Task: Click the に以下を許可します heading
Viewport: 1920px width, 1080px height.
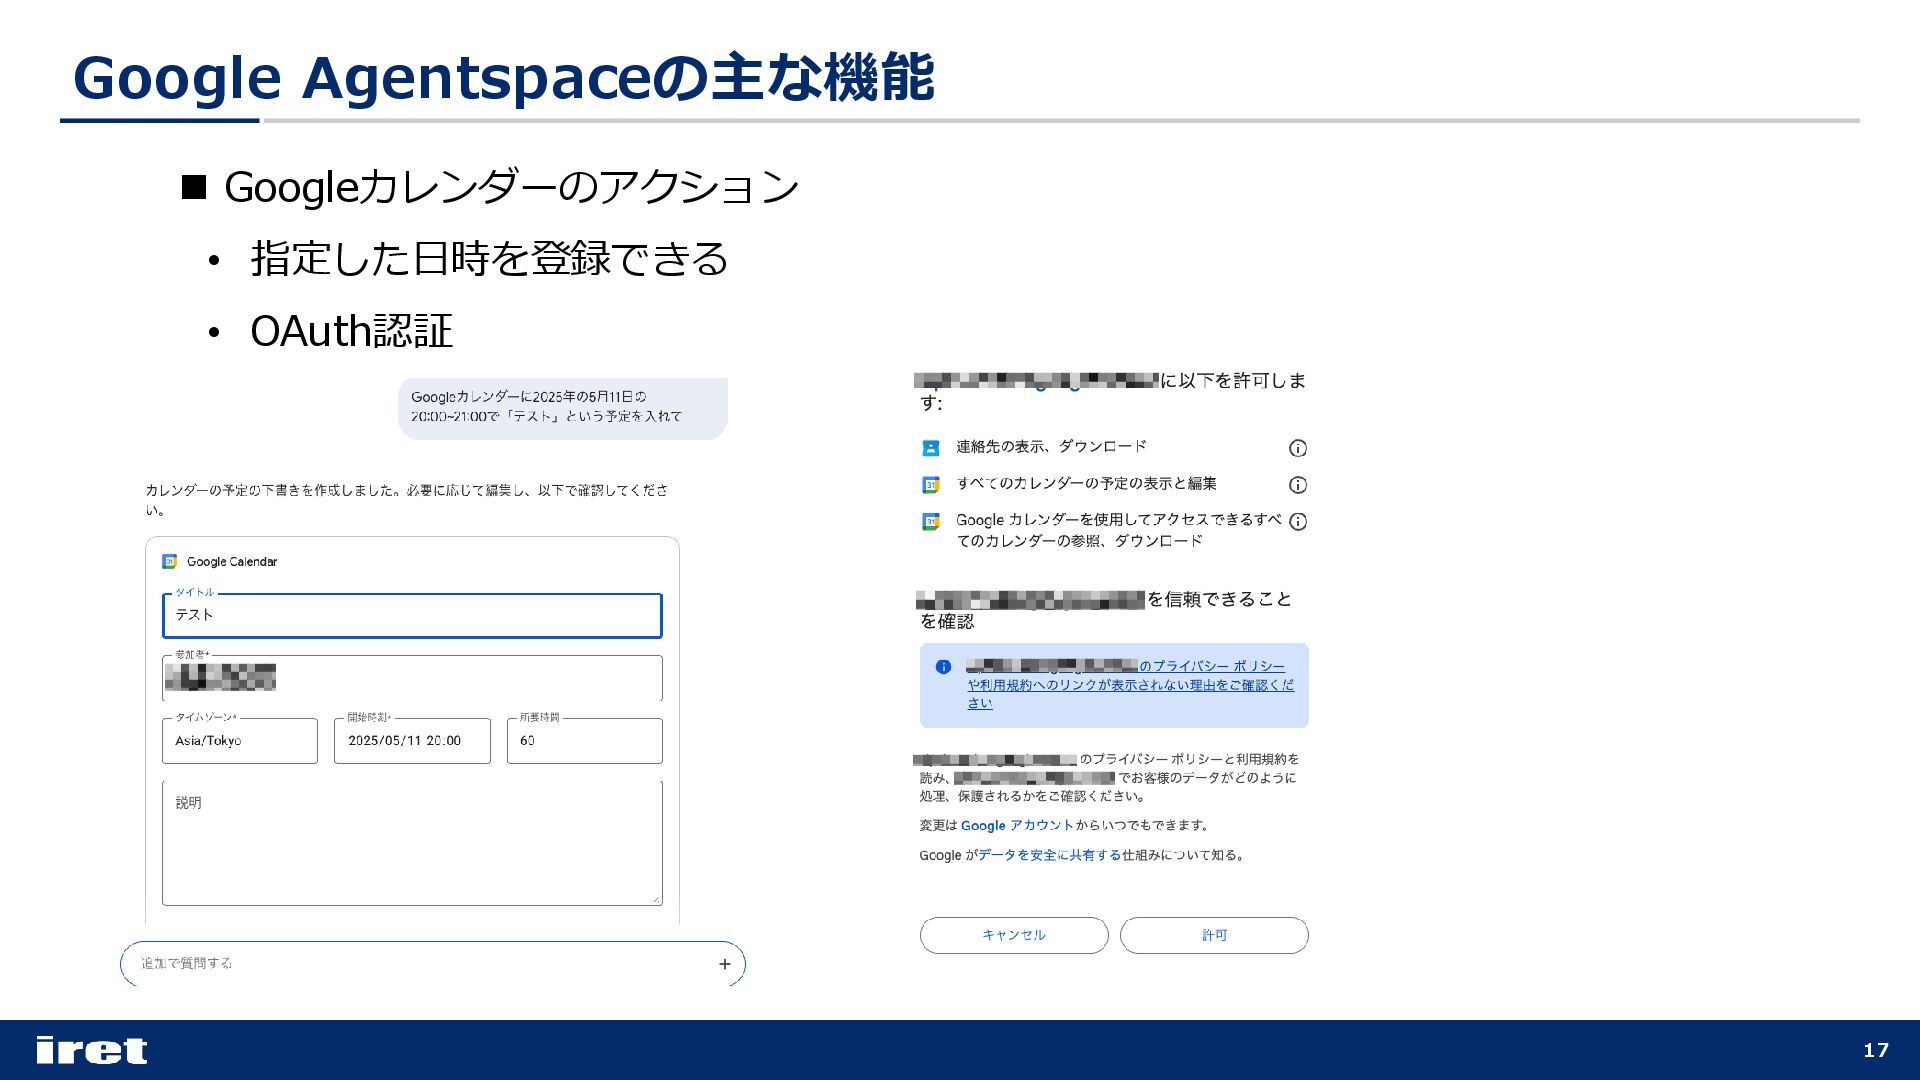Action: pyautogui.click(x=1113, y=391)
